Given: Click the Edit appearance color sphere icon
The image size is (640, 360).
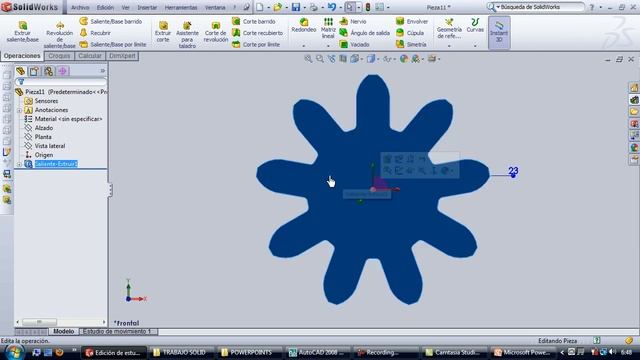Looking at the screenshot, I should 404,59.
